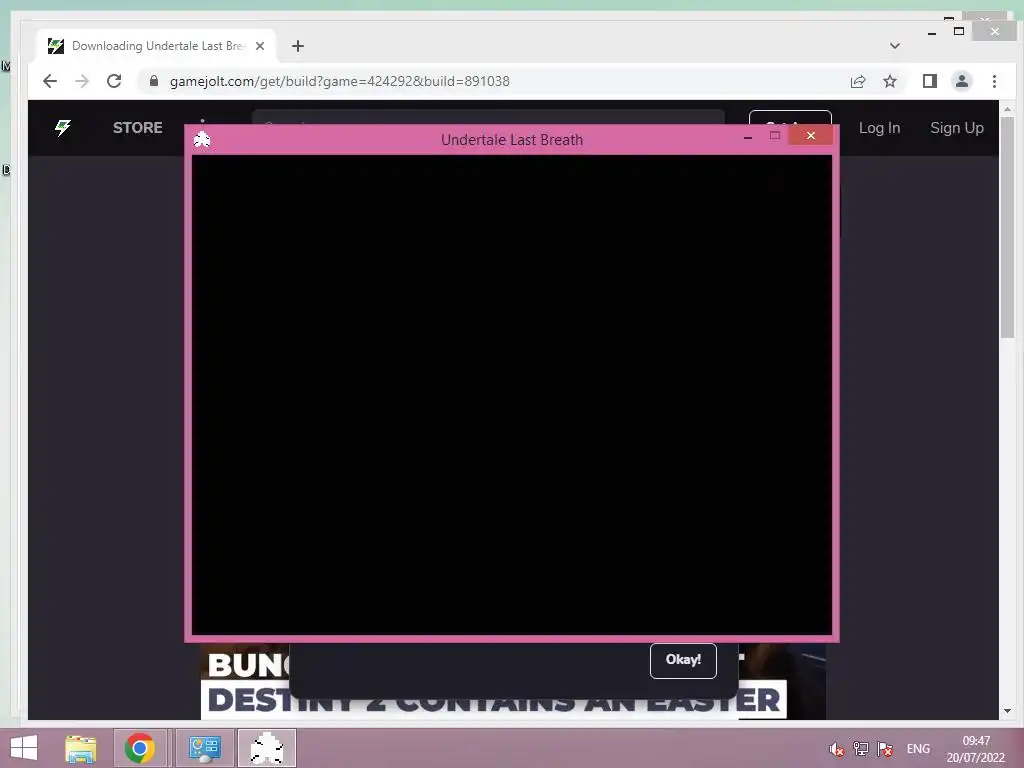Click the ENG language indicator
Viewport: 1024px width, 768px height.
(918, 749)
